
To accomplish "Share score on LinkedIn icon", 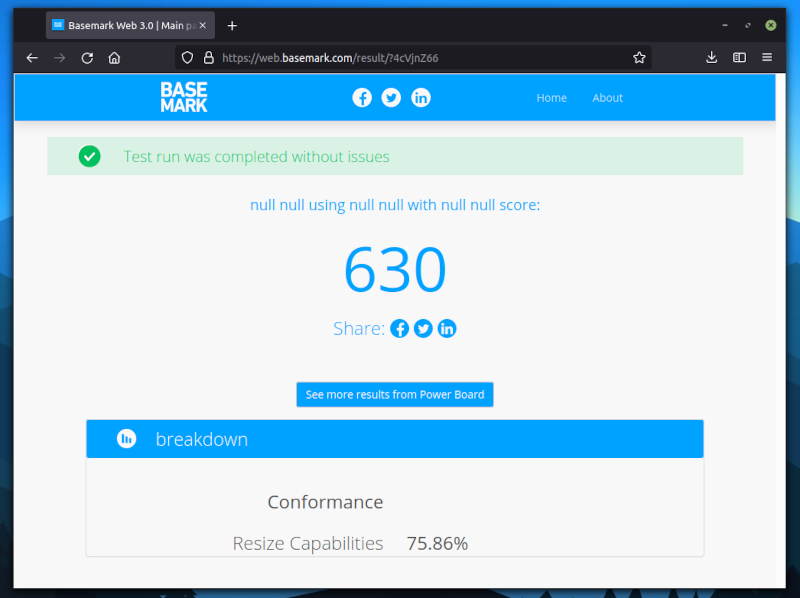I will tap(447, 329).
